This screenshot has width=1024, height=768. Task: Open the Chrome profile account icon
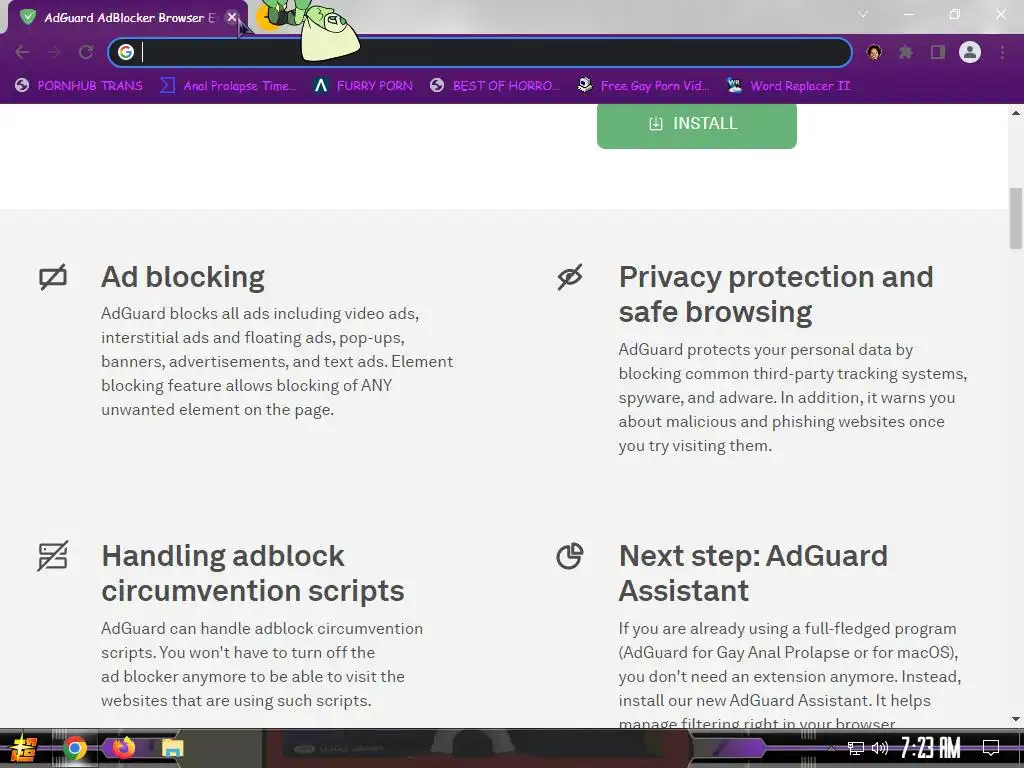coord(970,52)
